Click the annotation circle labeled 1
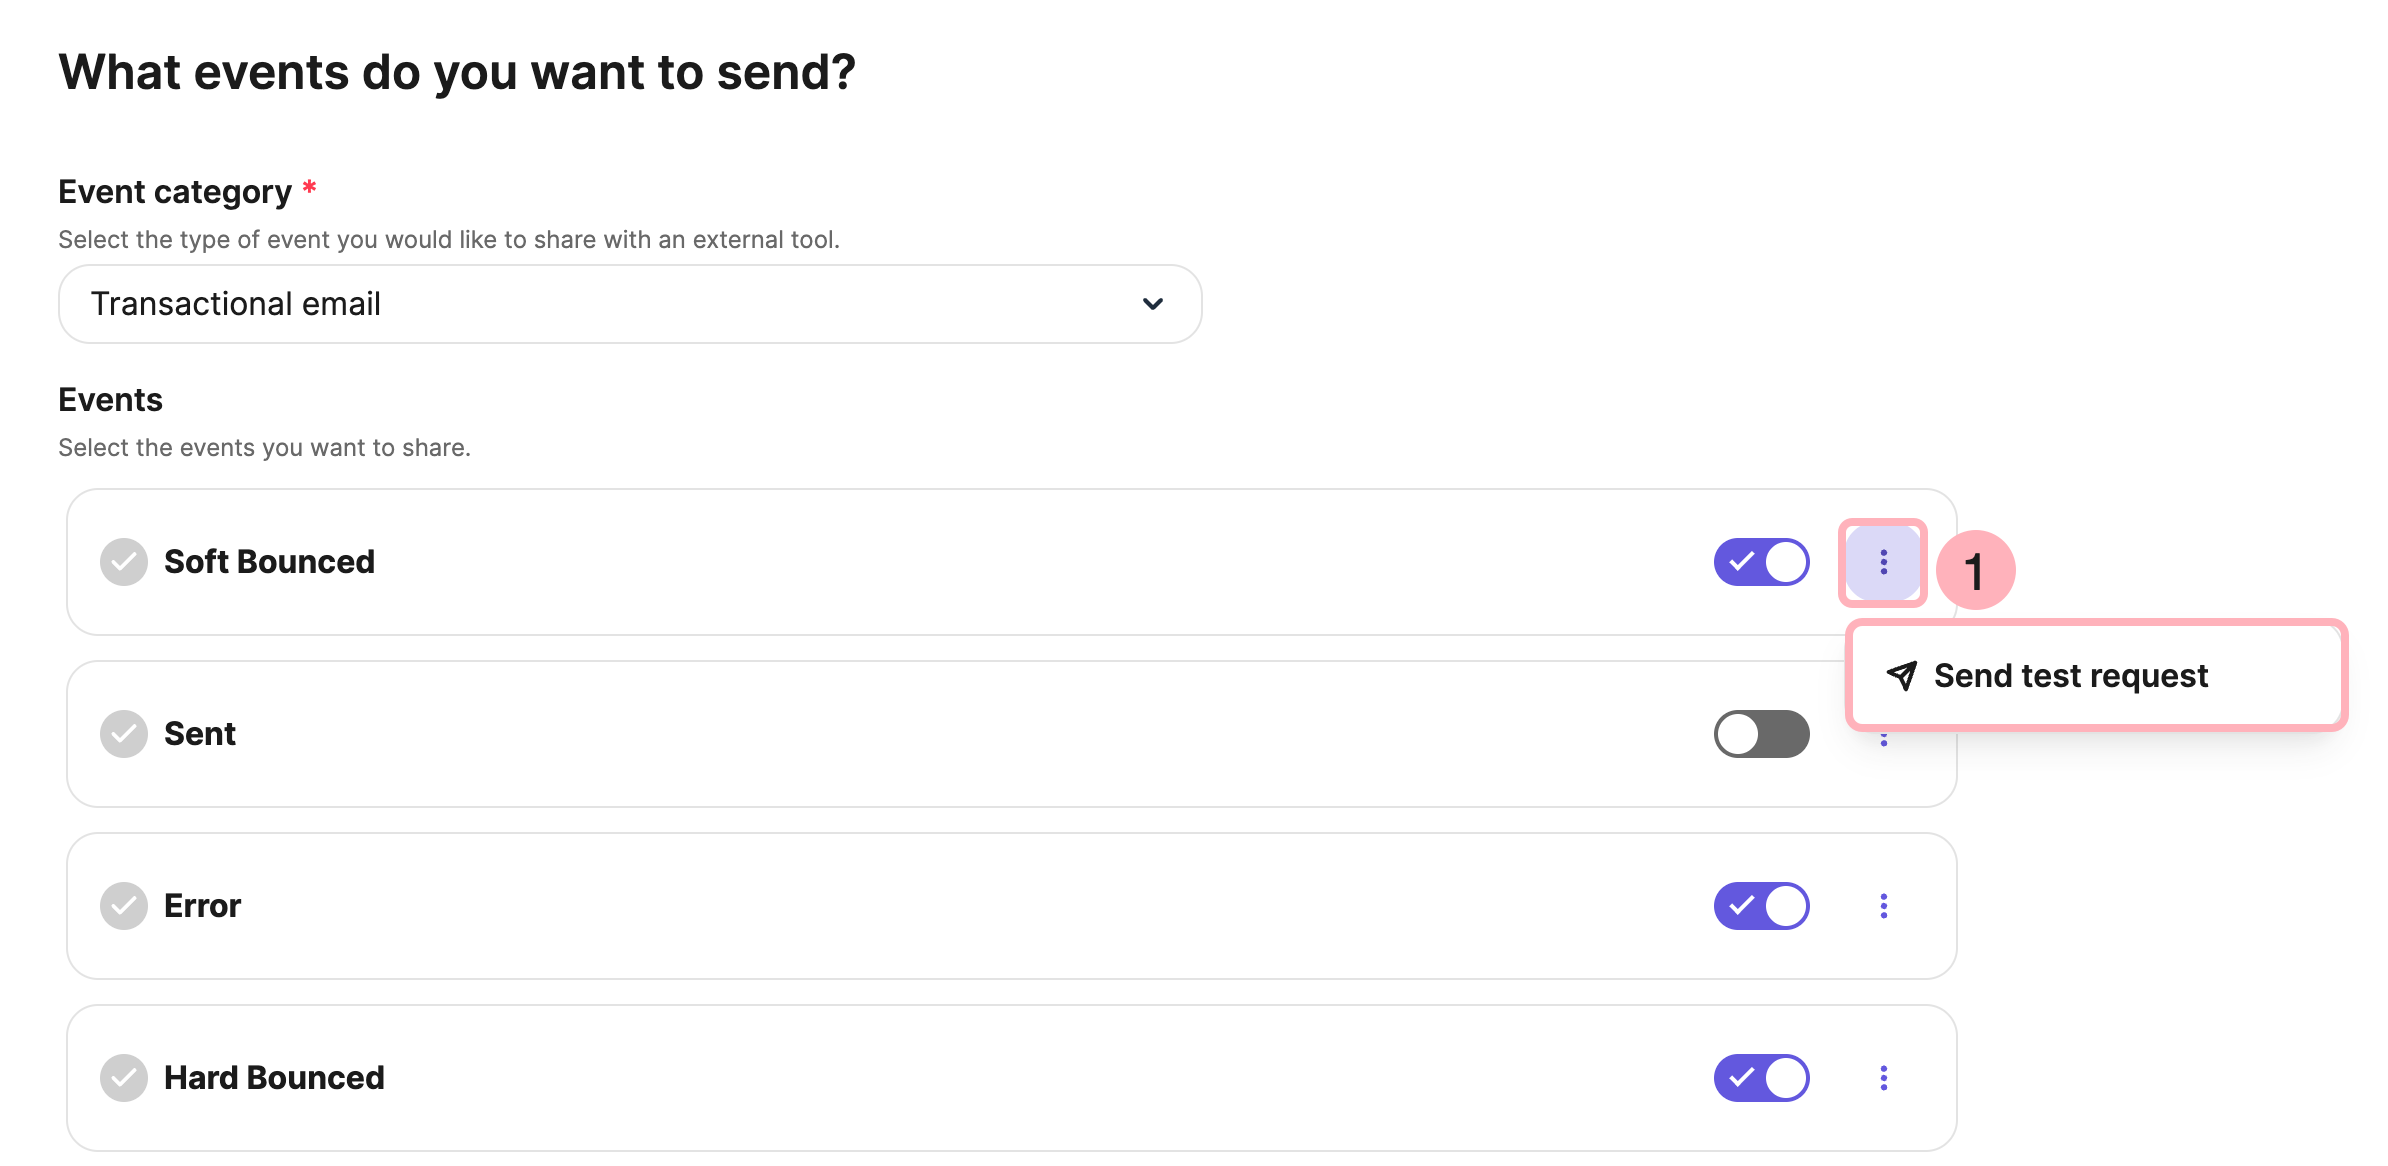This screenshot has width=2388, height=1166. point(1975,569)
